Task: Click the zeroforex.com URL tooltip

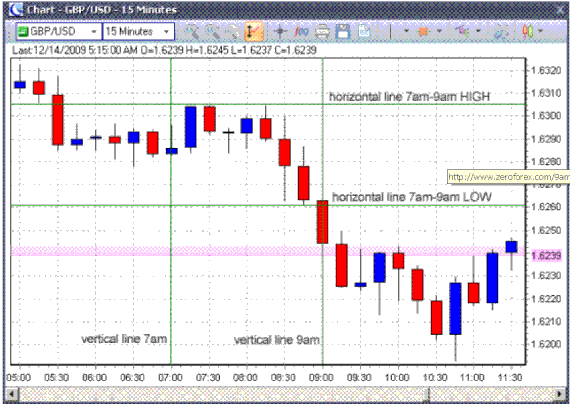Action: coord(508,177)
